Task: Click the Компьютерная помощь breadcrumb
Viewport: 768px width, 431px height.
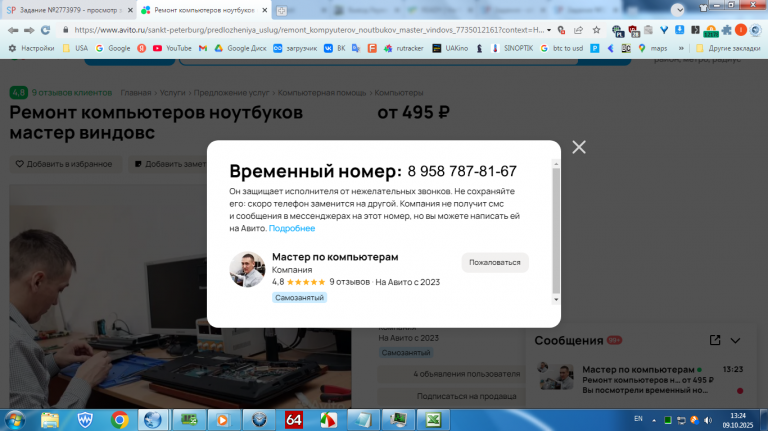Action: [x=322, y=93]
